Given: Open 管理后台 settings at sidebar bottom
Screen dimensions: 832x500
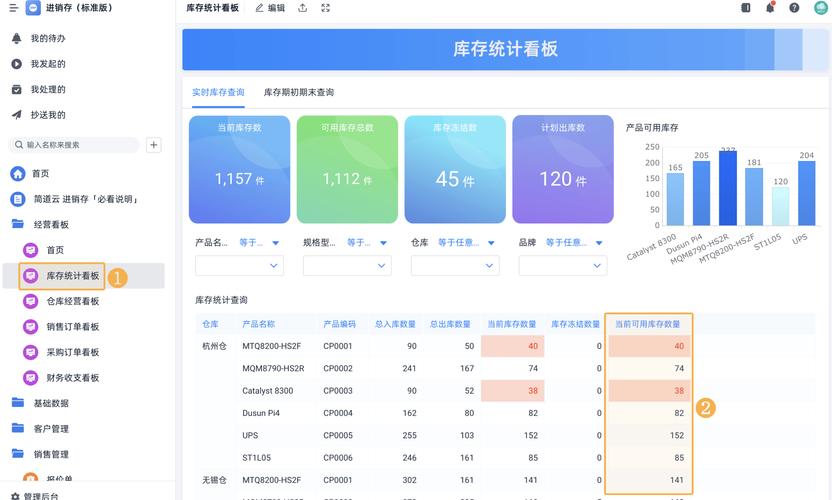Looking at the screenshot, I should 35,496.
